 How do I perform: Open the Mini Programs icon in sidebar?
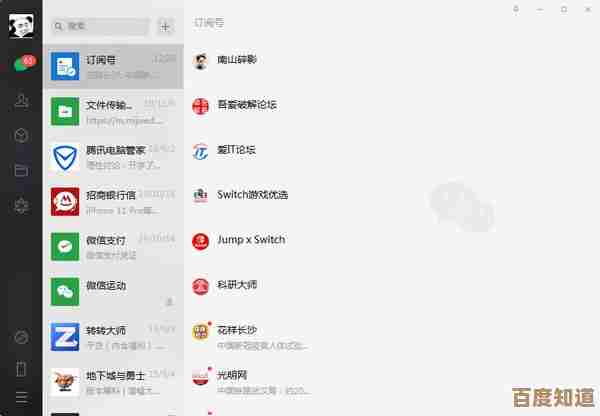(21, 336)
